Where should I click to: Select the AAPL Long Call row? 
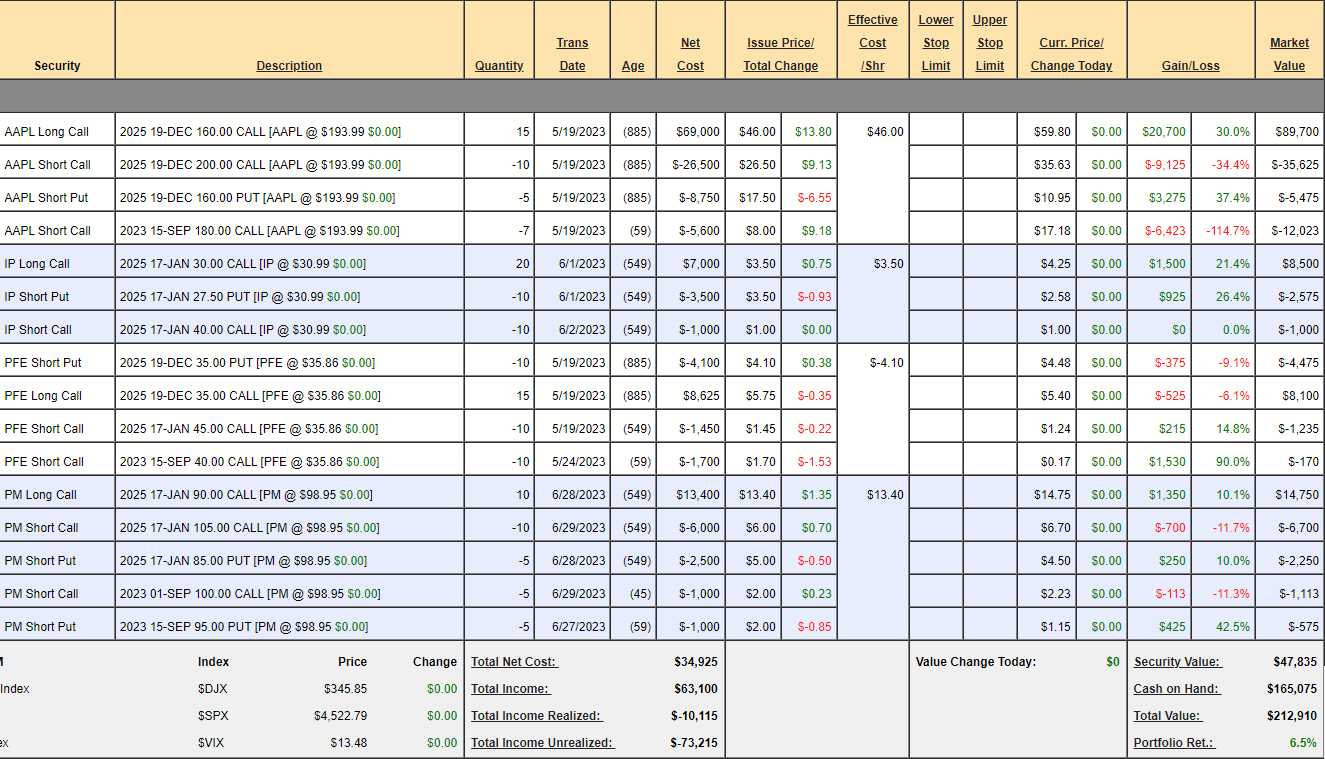pos(47,132)
